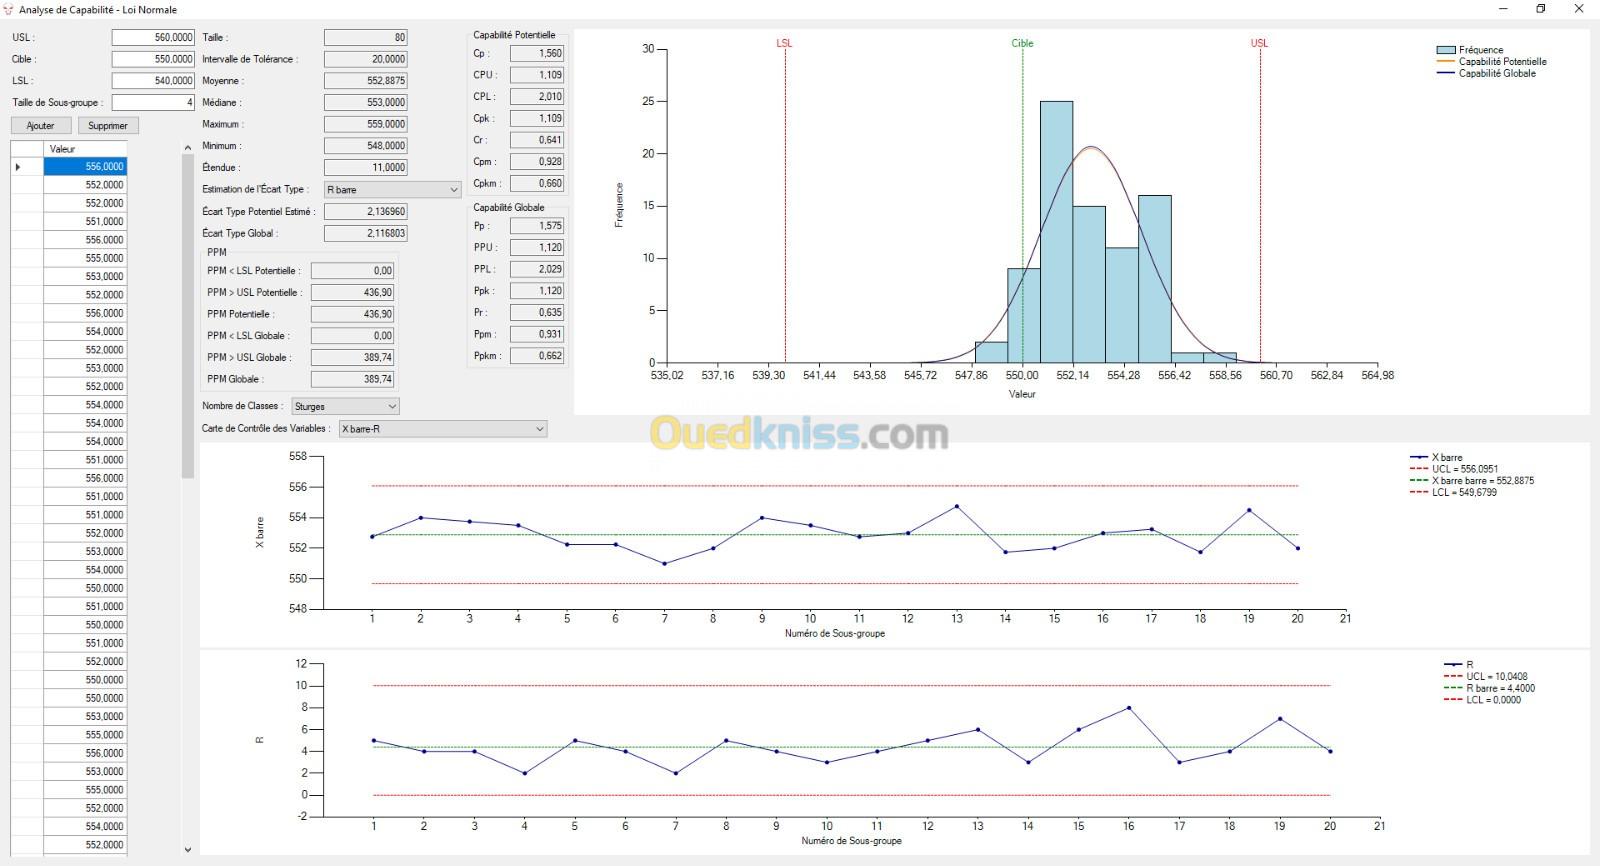Click Cpkm value 0,660
Viewport: 1600px width, 866px height.
(537, 183)
